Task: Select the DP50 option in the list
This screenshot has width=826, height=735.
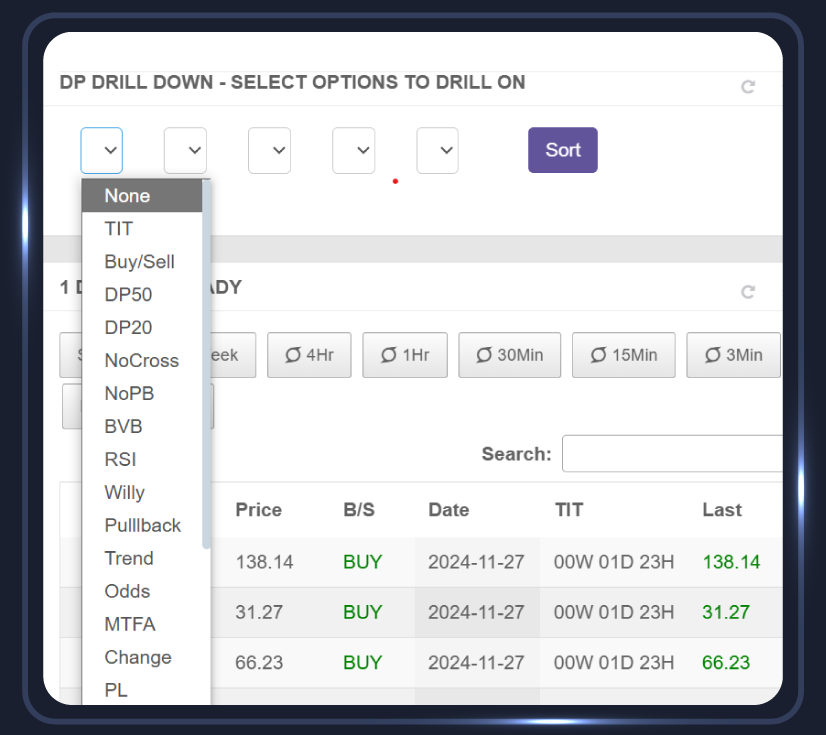Action: coord(128,295)
